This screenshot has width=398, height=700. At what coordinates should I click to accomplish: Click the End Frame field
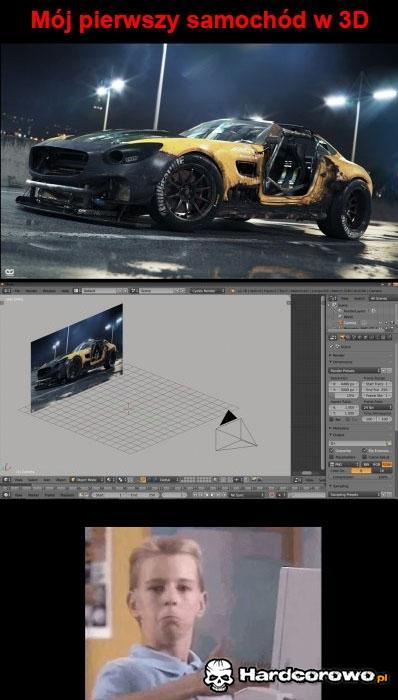click(377, 390)
